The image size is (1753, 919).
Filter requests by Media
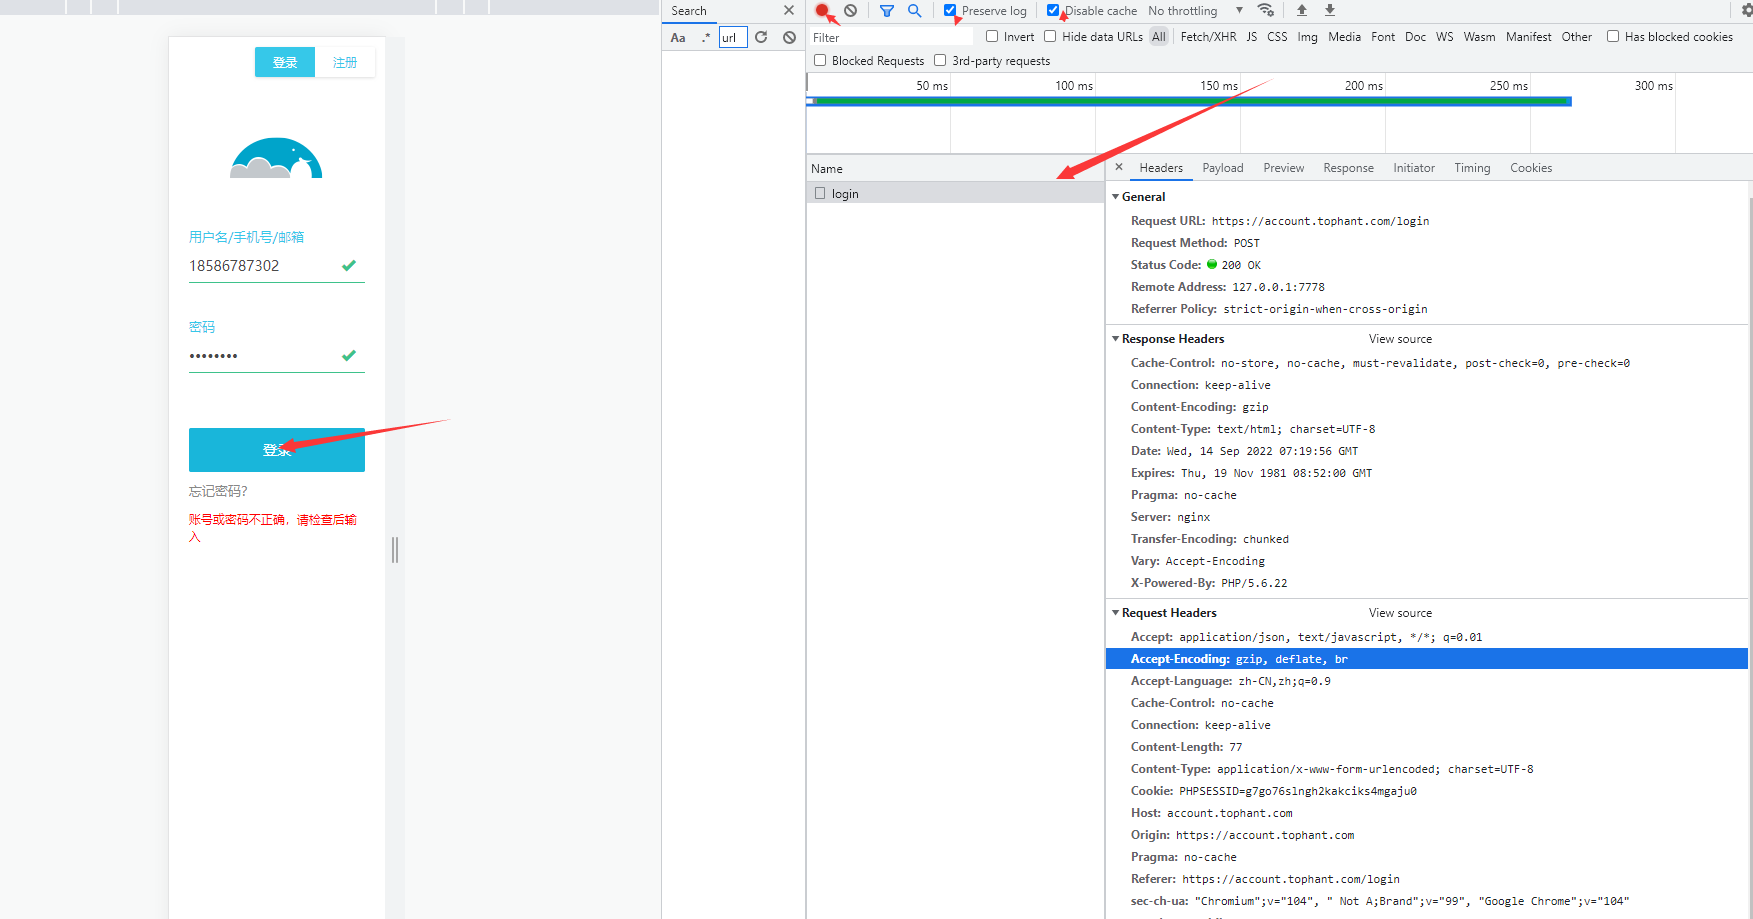click(x=1344, y=37)
